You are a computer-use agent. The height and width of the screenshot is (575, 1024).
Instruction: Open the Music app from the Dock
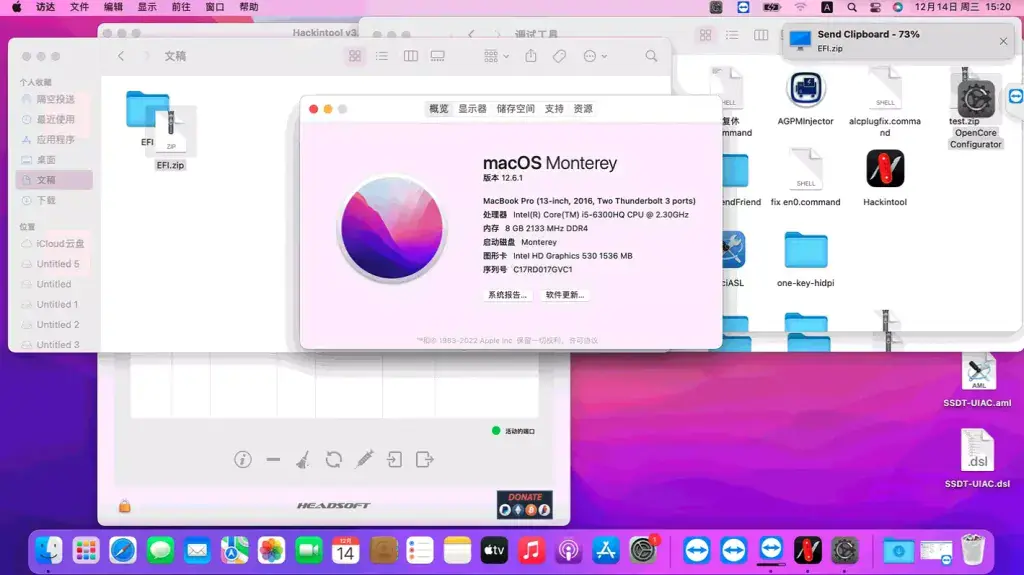532,551
